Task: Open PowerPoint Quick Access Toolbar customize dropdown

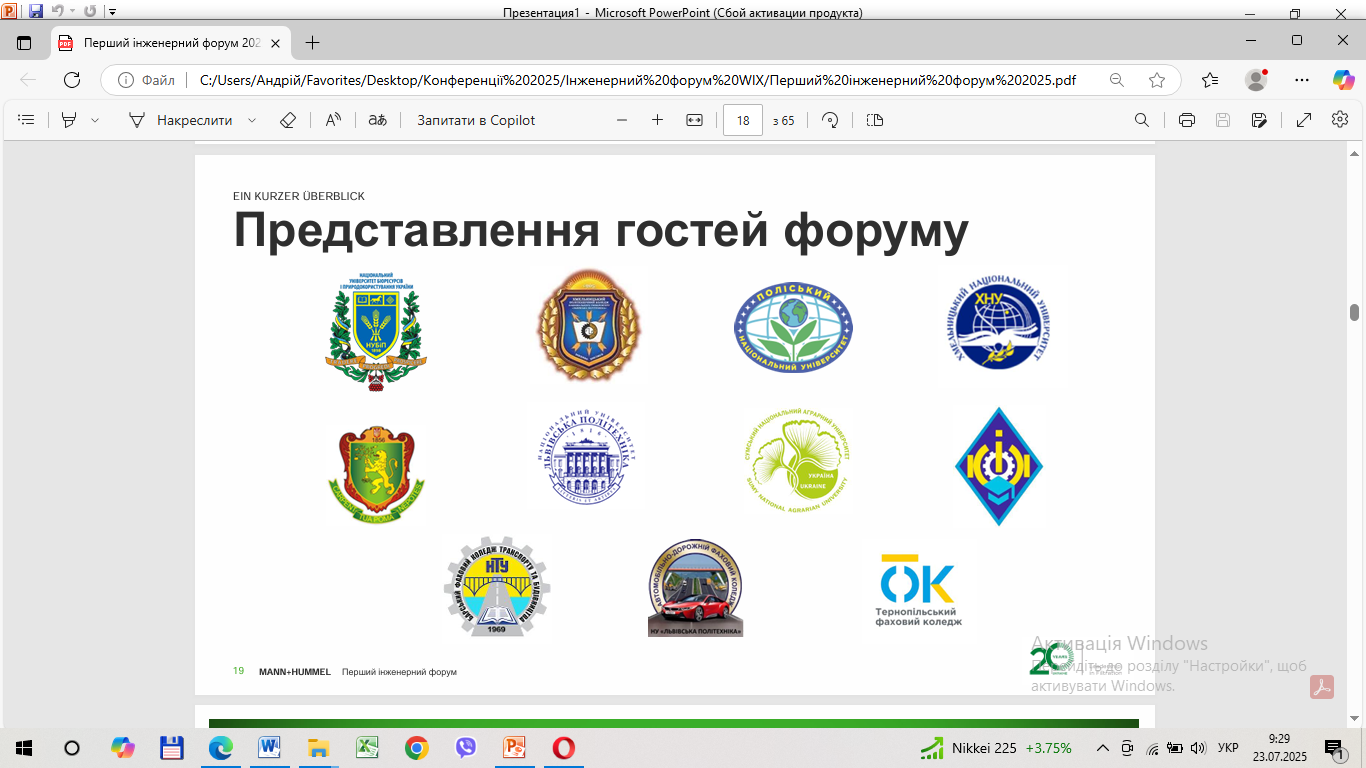Action: coord(112,12)
